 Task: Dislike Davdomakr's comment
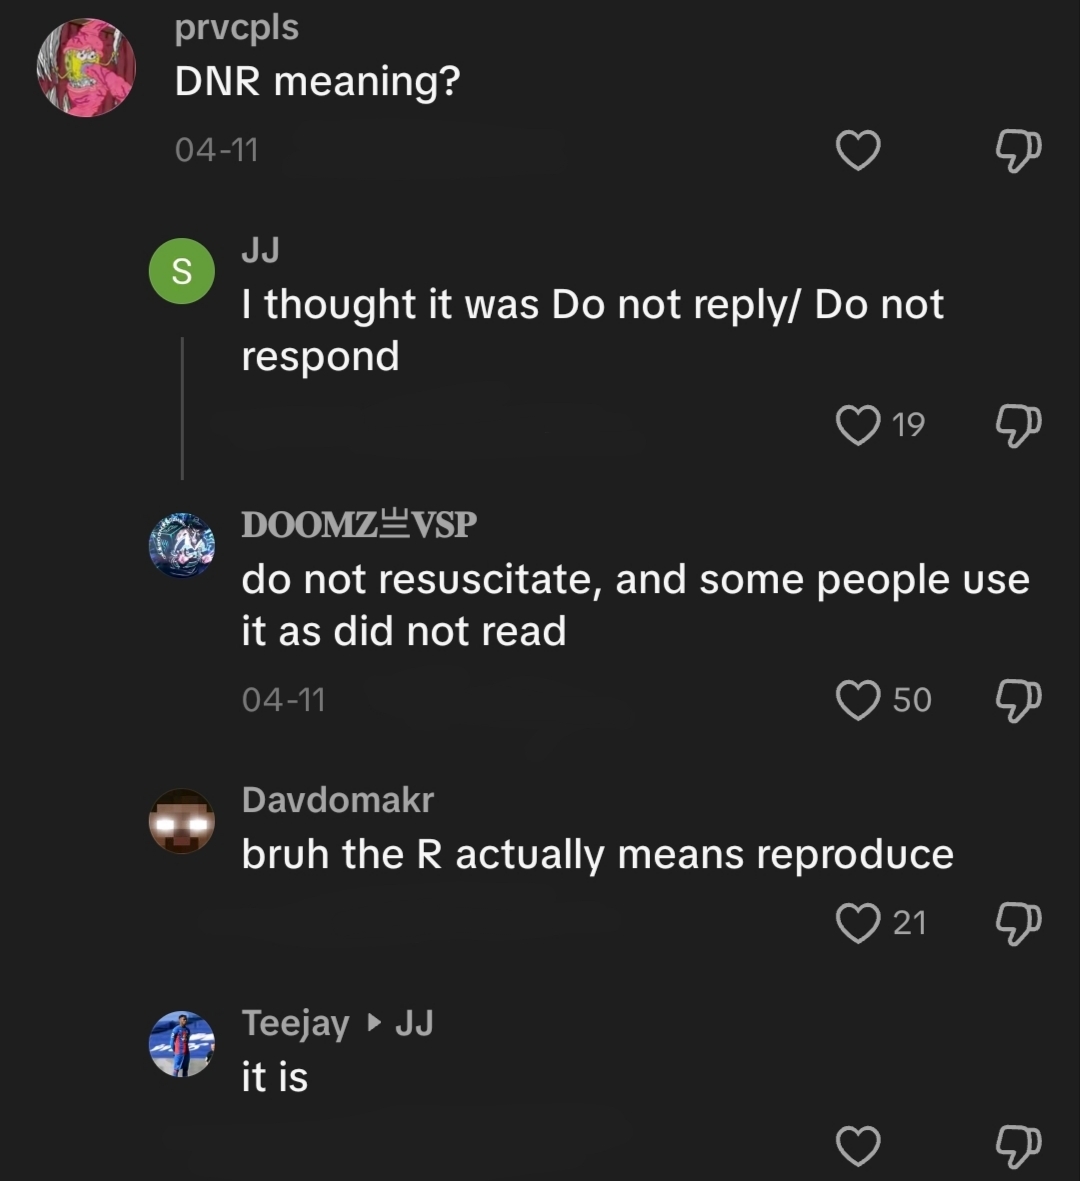[x=1019, y=923]
